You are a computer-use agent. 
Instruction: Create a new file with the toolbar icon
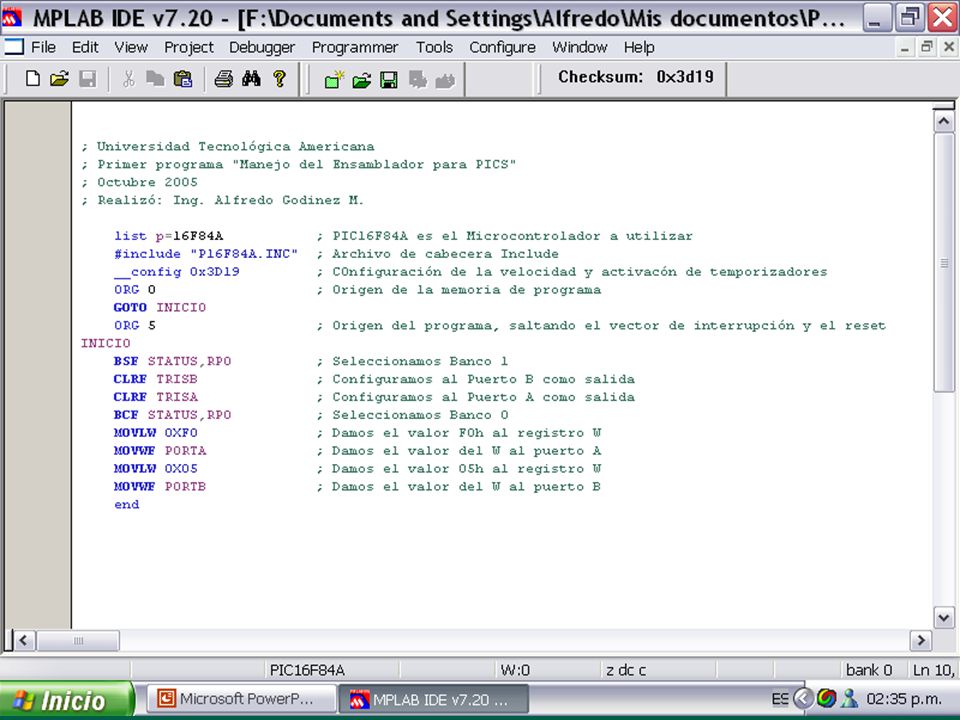point(32,78)
